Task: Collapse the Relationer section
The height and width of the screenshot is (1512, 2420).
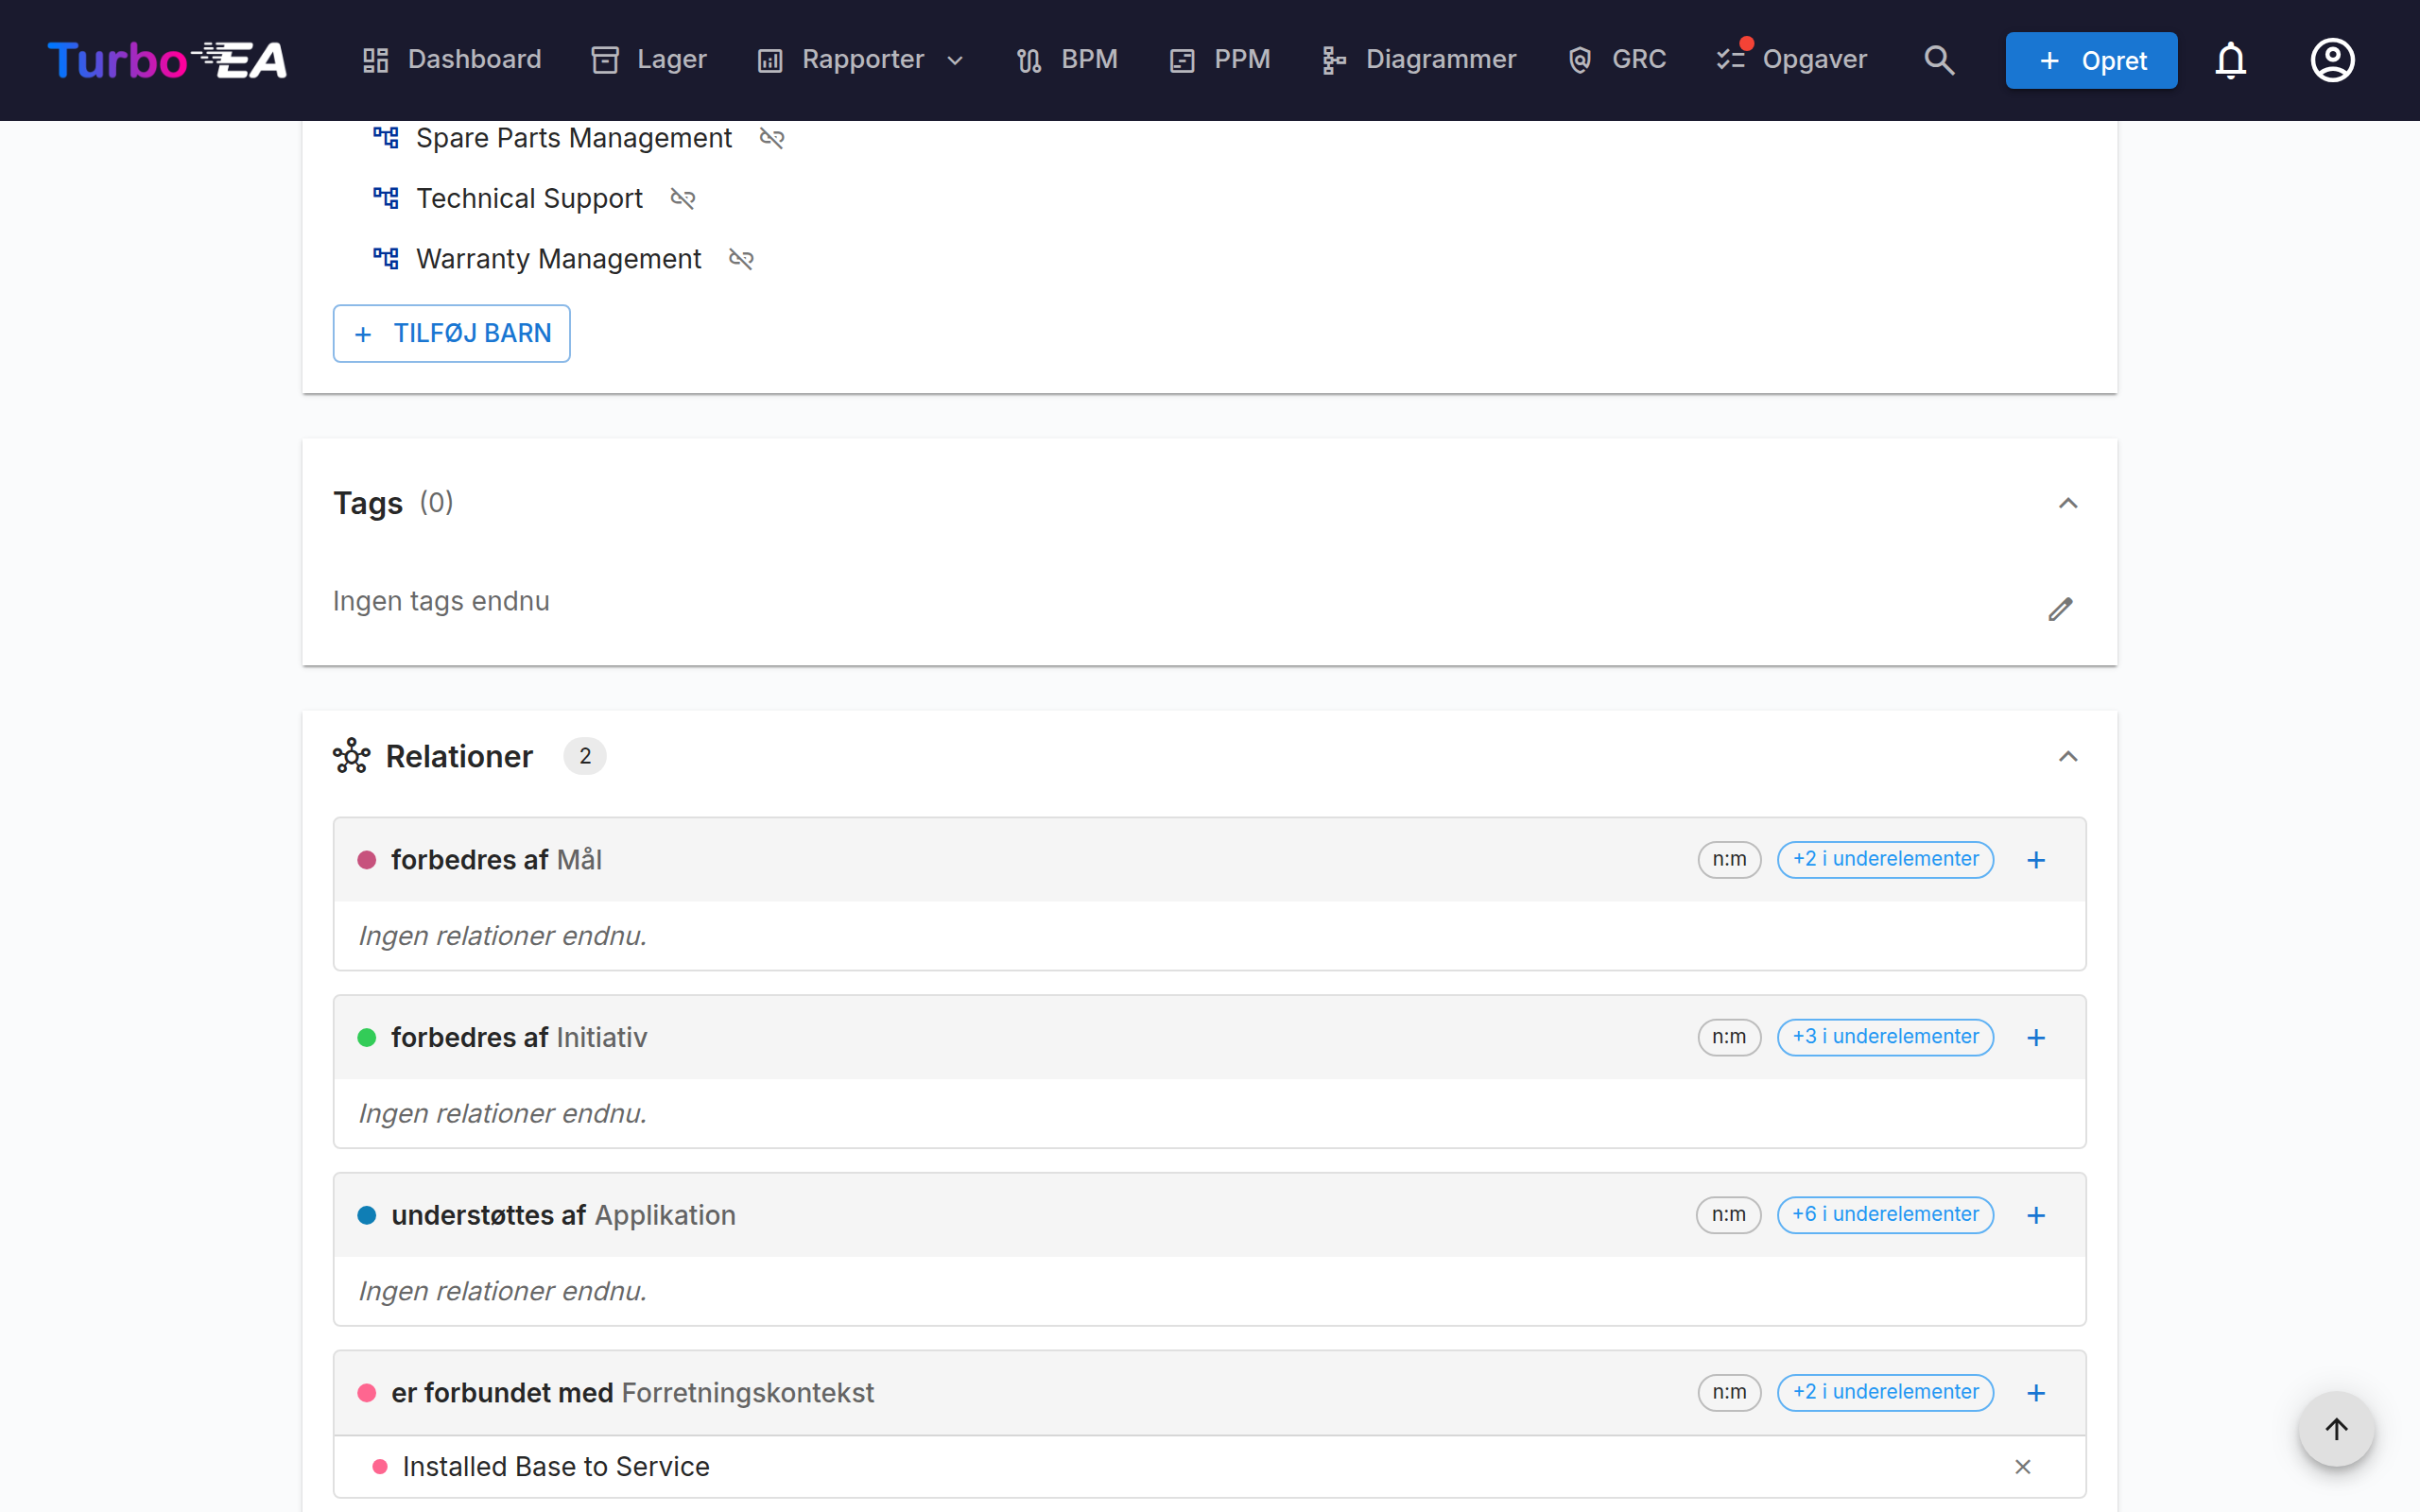Action: (2068, 757)
